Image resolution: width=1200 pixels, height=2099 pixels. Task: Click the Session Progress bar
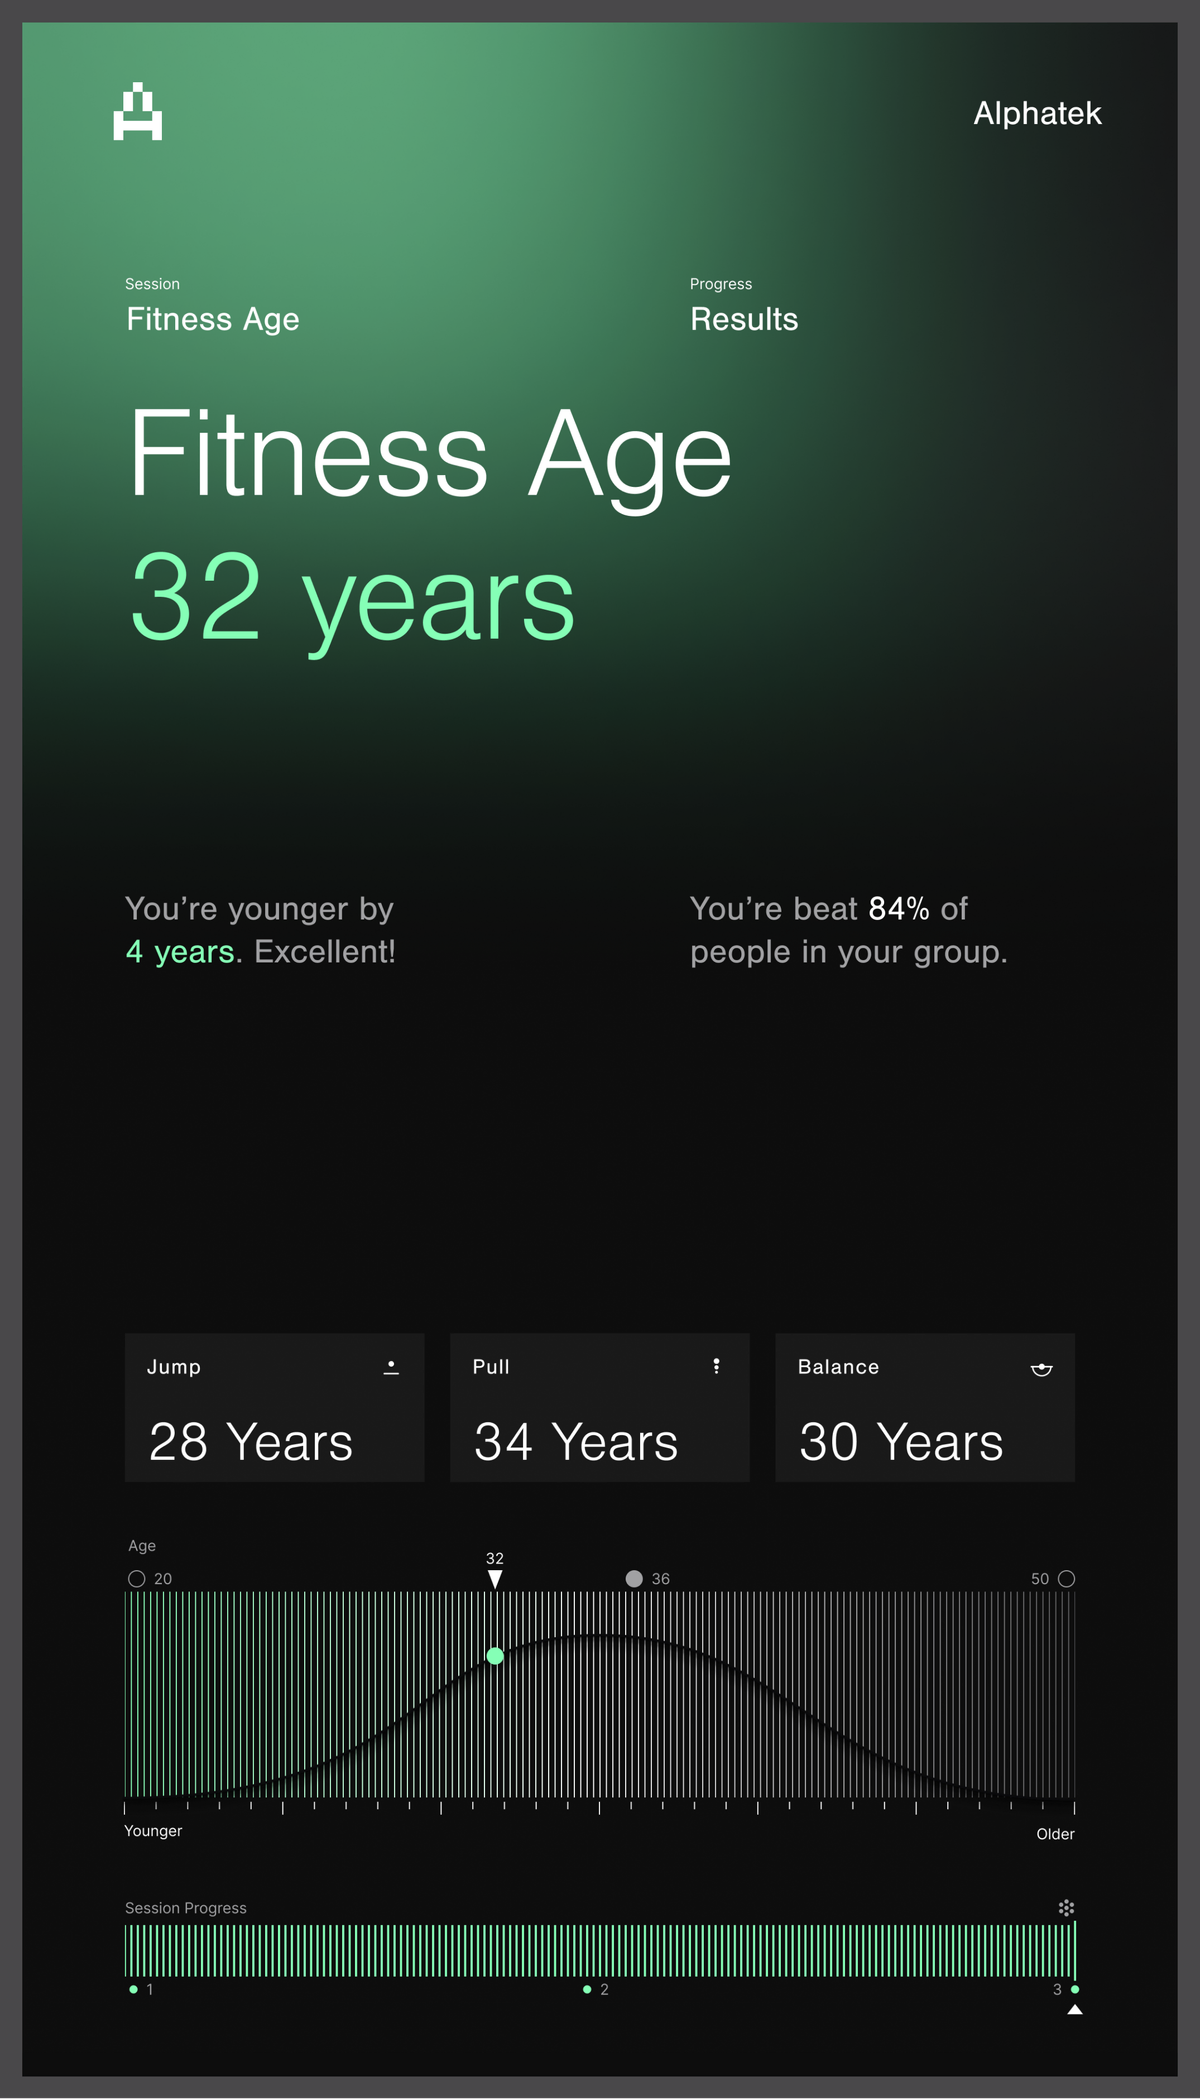pyautogui.click(x=600, y=1950)
